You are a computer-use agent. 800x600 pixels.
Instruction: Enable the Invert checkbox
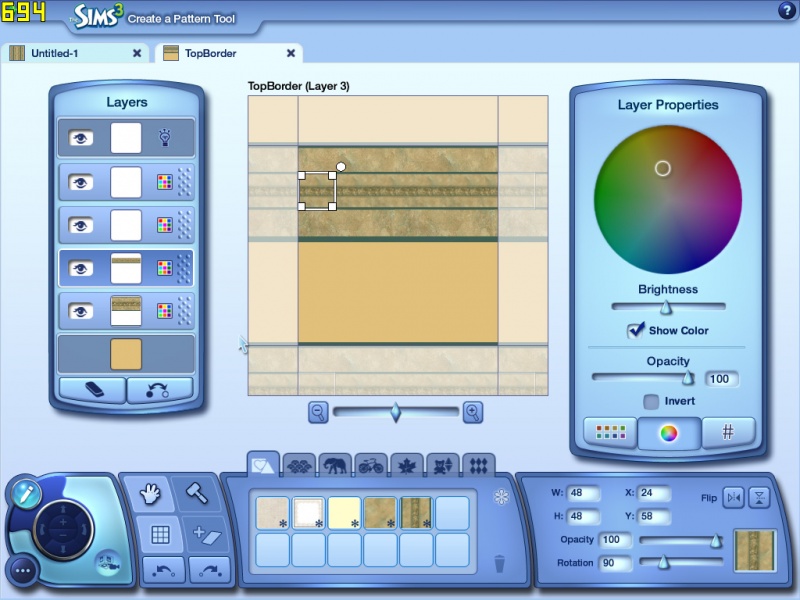[651, 401]
